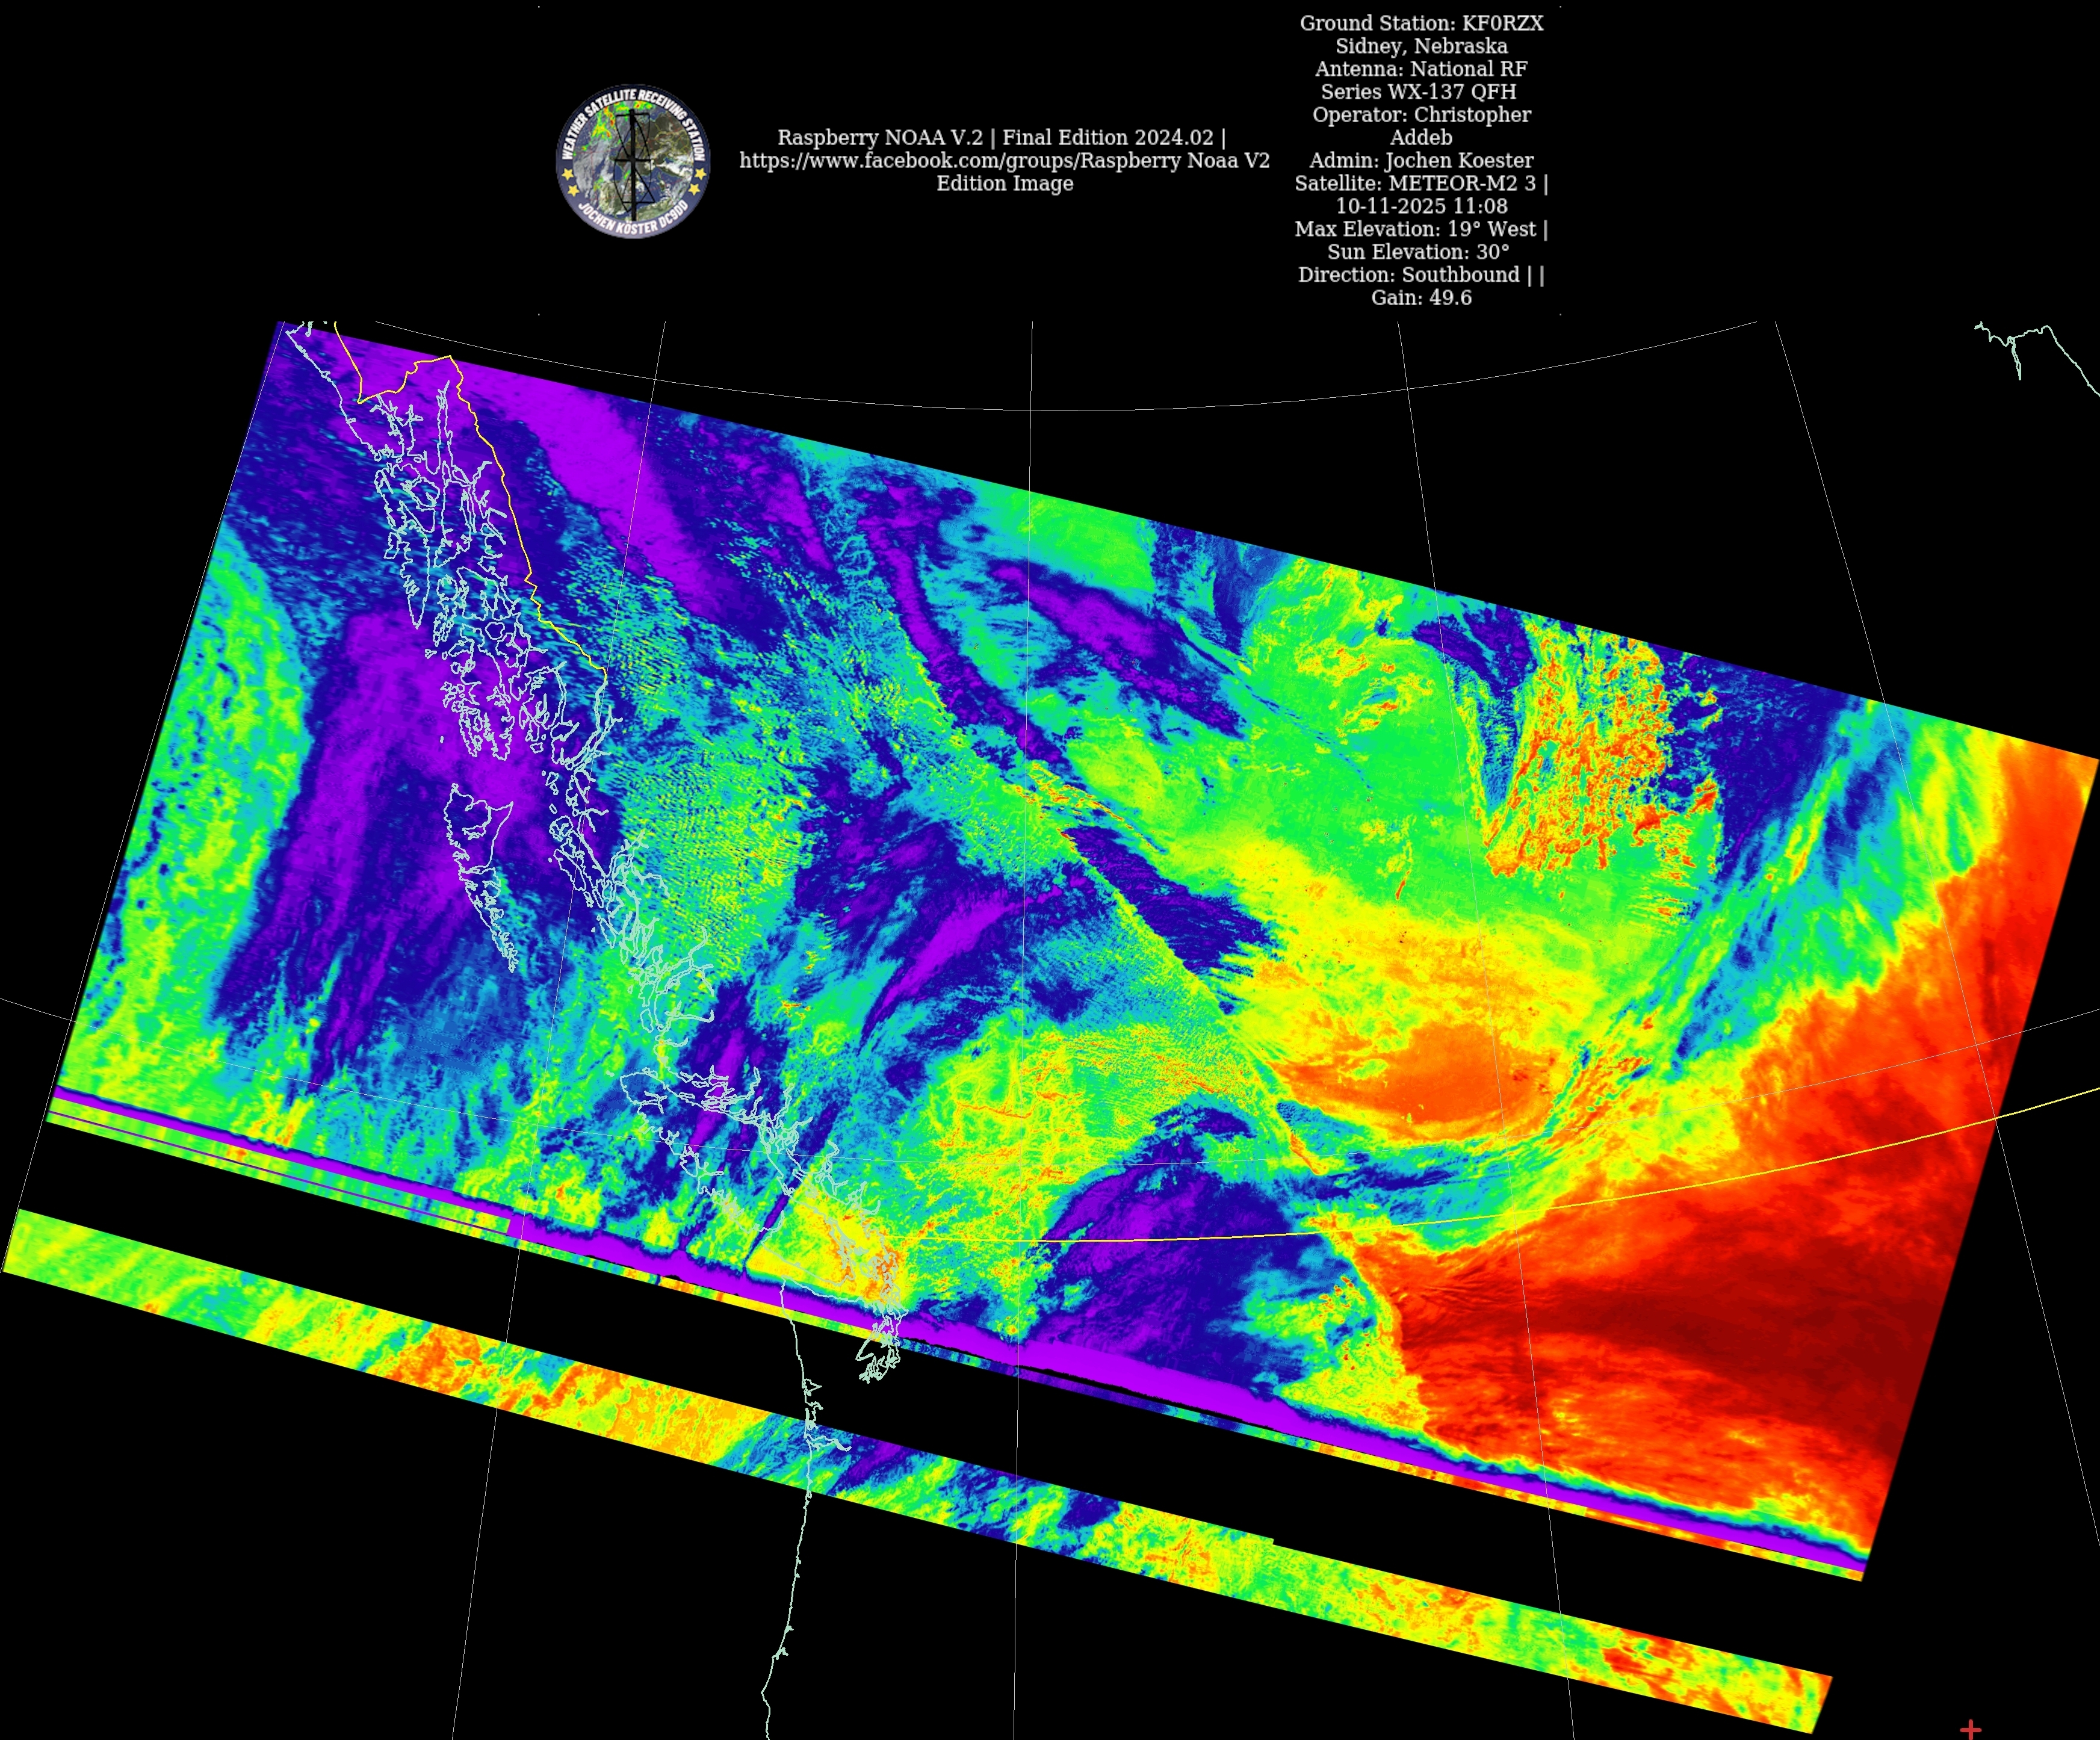Open the Raspberry NOAA Facebook group URL
The width and height of the screenshot is (2100, 1740).
pos(1004,161)
